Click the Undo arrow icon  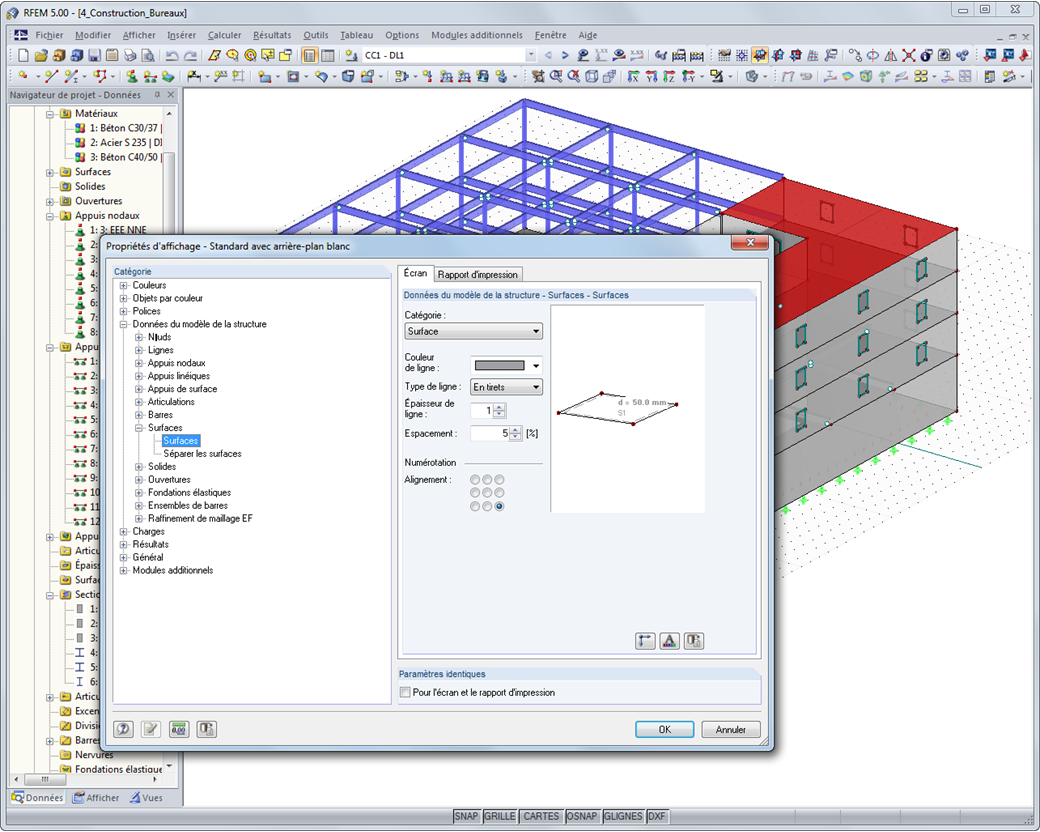172,56
